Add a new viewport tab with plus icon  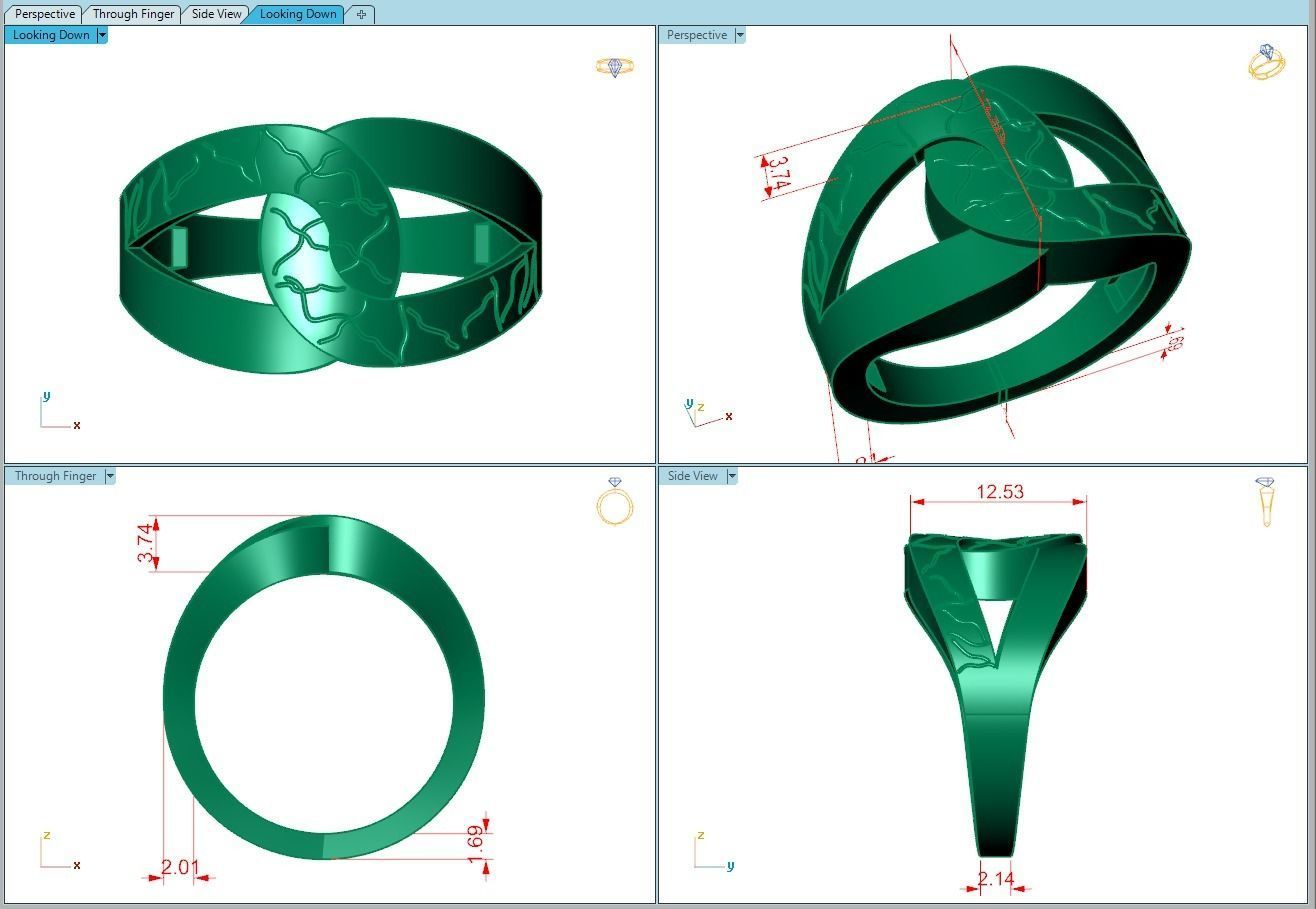[x=361, y=14]
